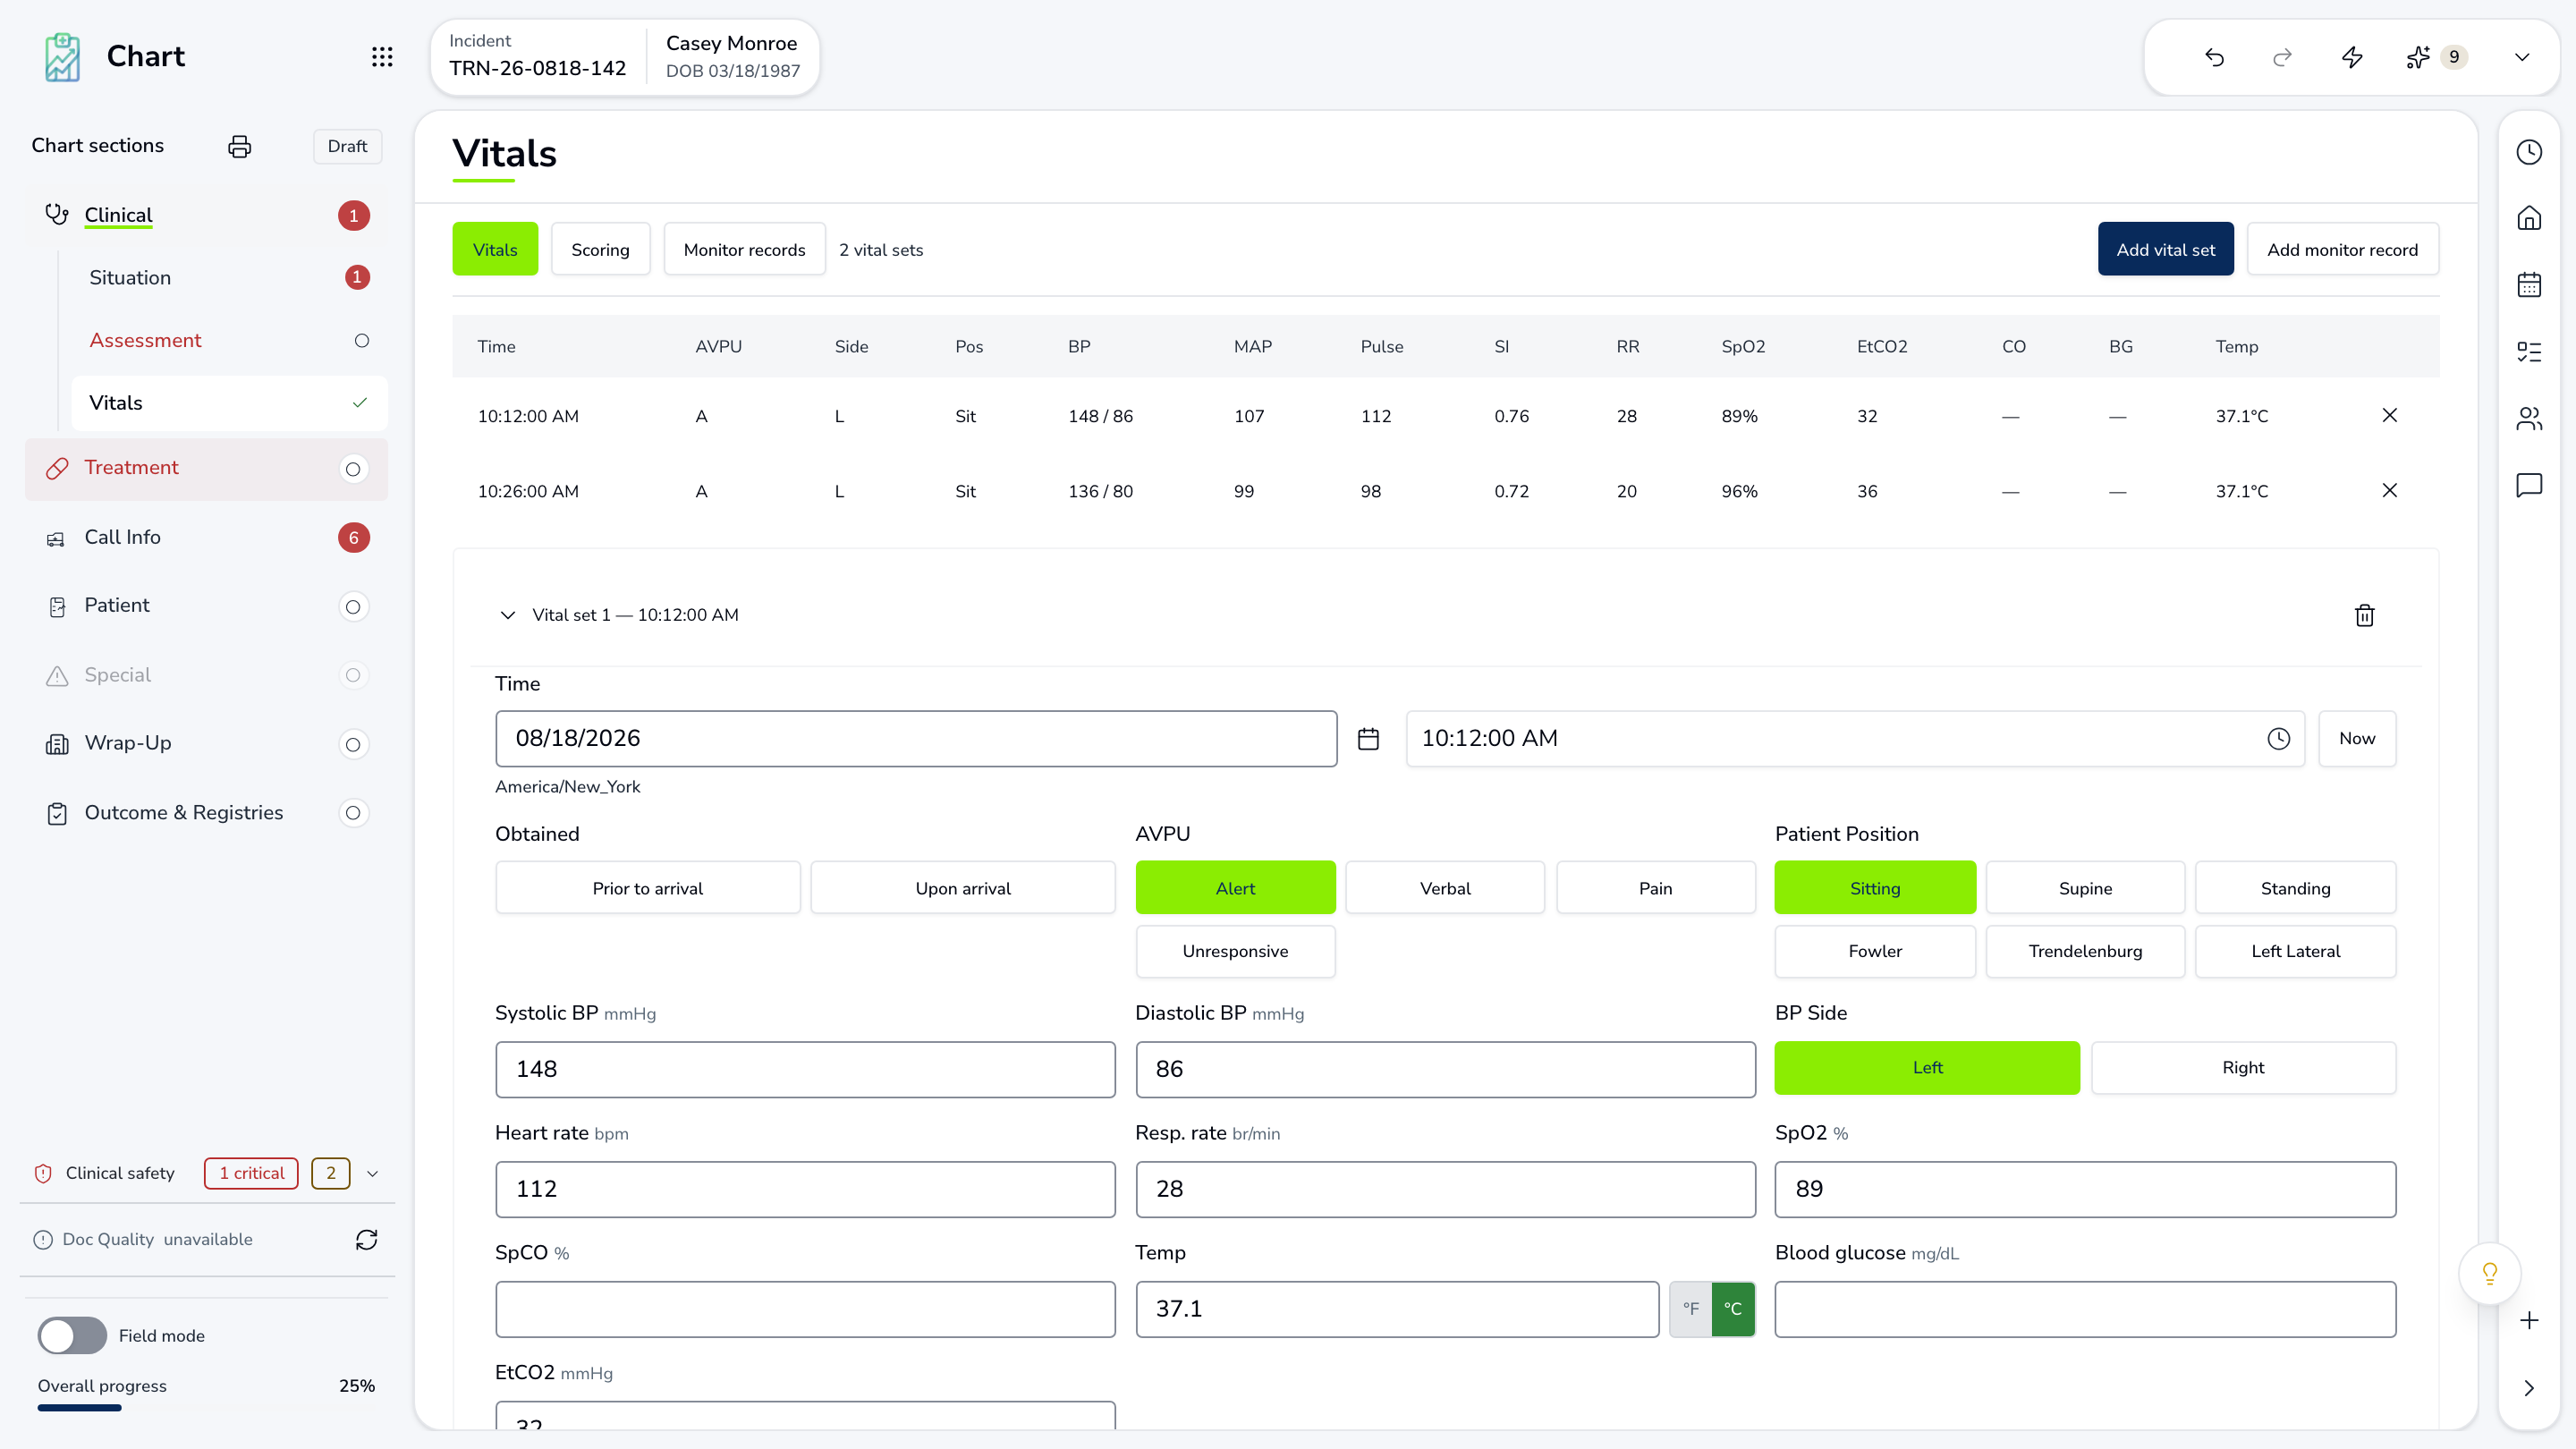The width and height of the screenshot is (2576, 1449).
Task: Click Add monitor record button
Action: point(2342,249)
